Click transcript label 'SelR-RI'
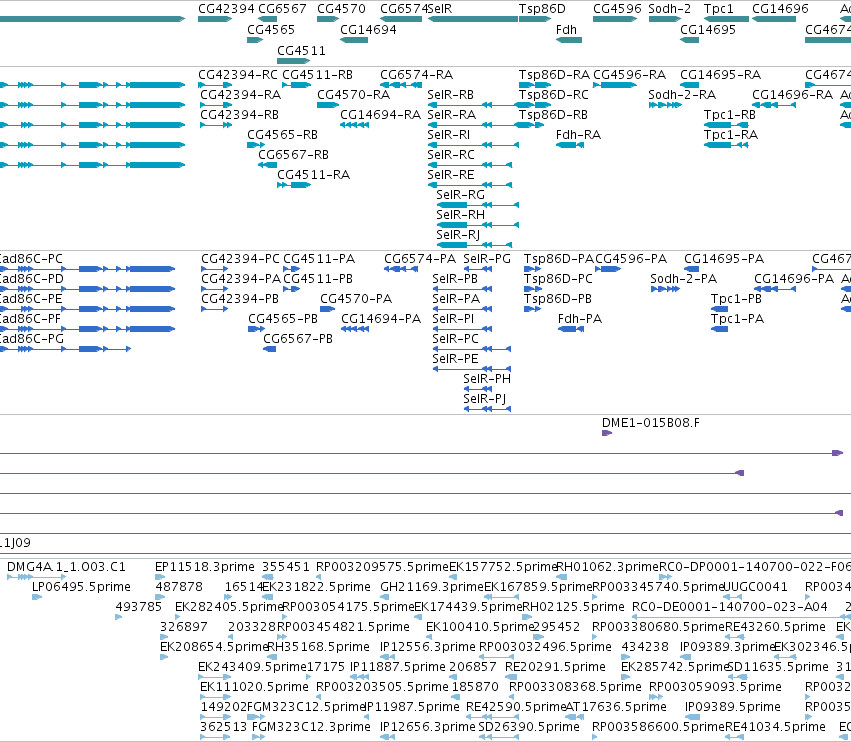 pos(449,135)
